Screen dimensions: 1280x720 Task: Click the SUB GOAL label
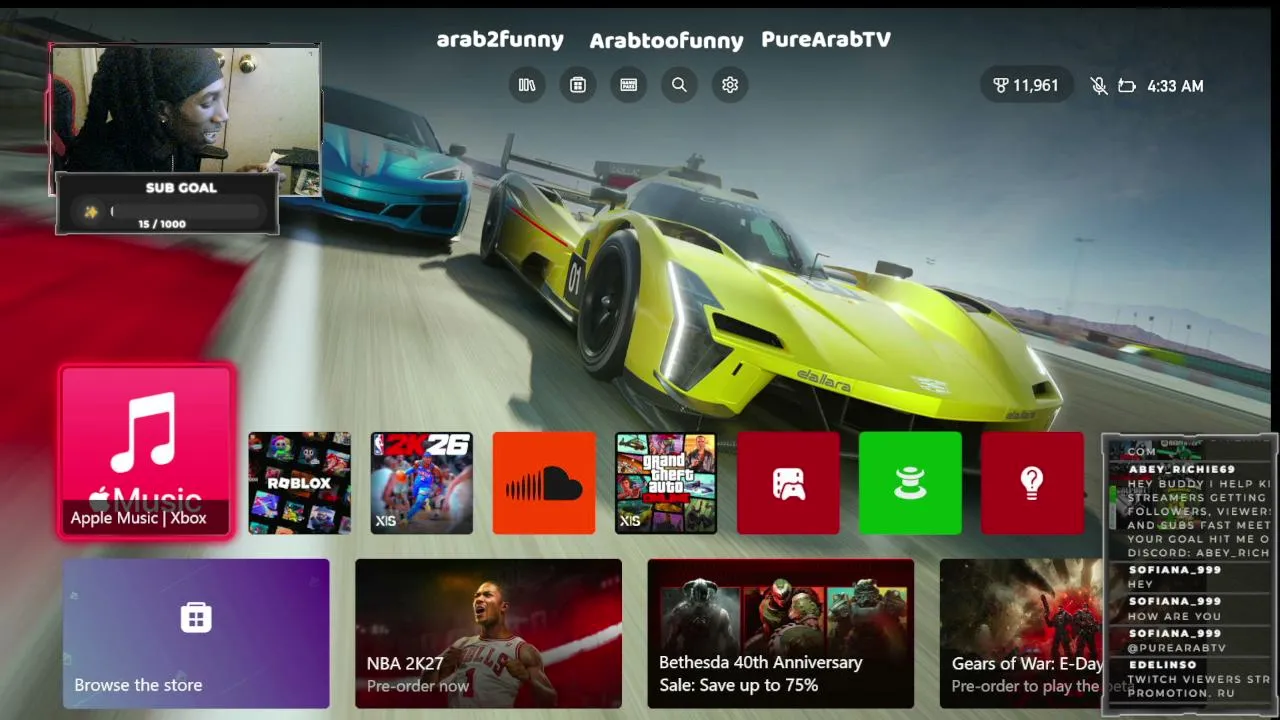[181, 187]
